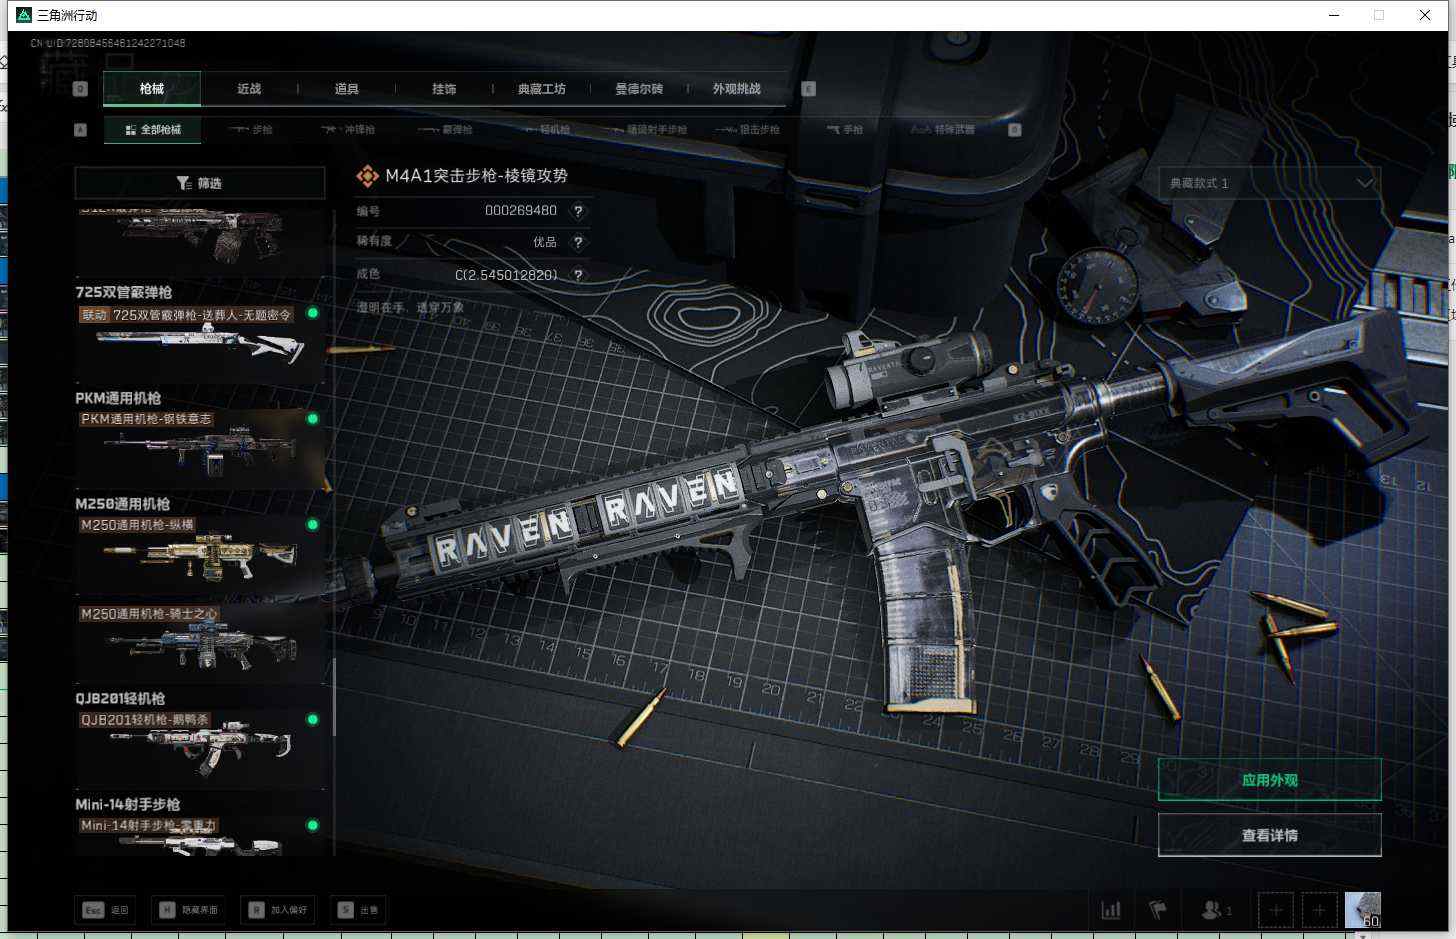Toggle green dot on 725双管霰弹枪 skin

point(313,313)
